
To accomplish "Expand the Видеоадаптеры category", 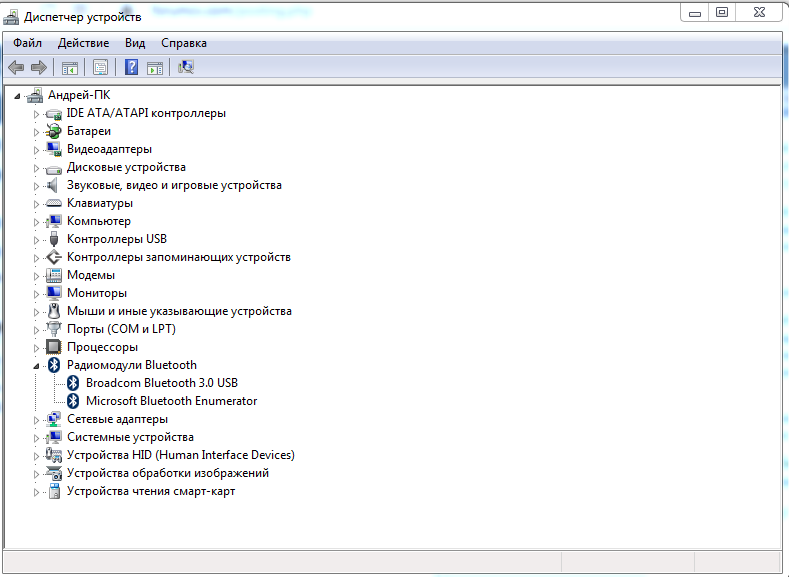I will 37,149.
